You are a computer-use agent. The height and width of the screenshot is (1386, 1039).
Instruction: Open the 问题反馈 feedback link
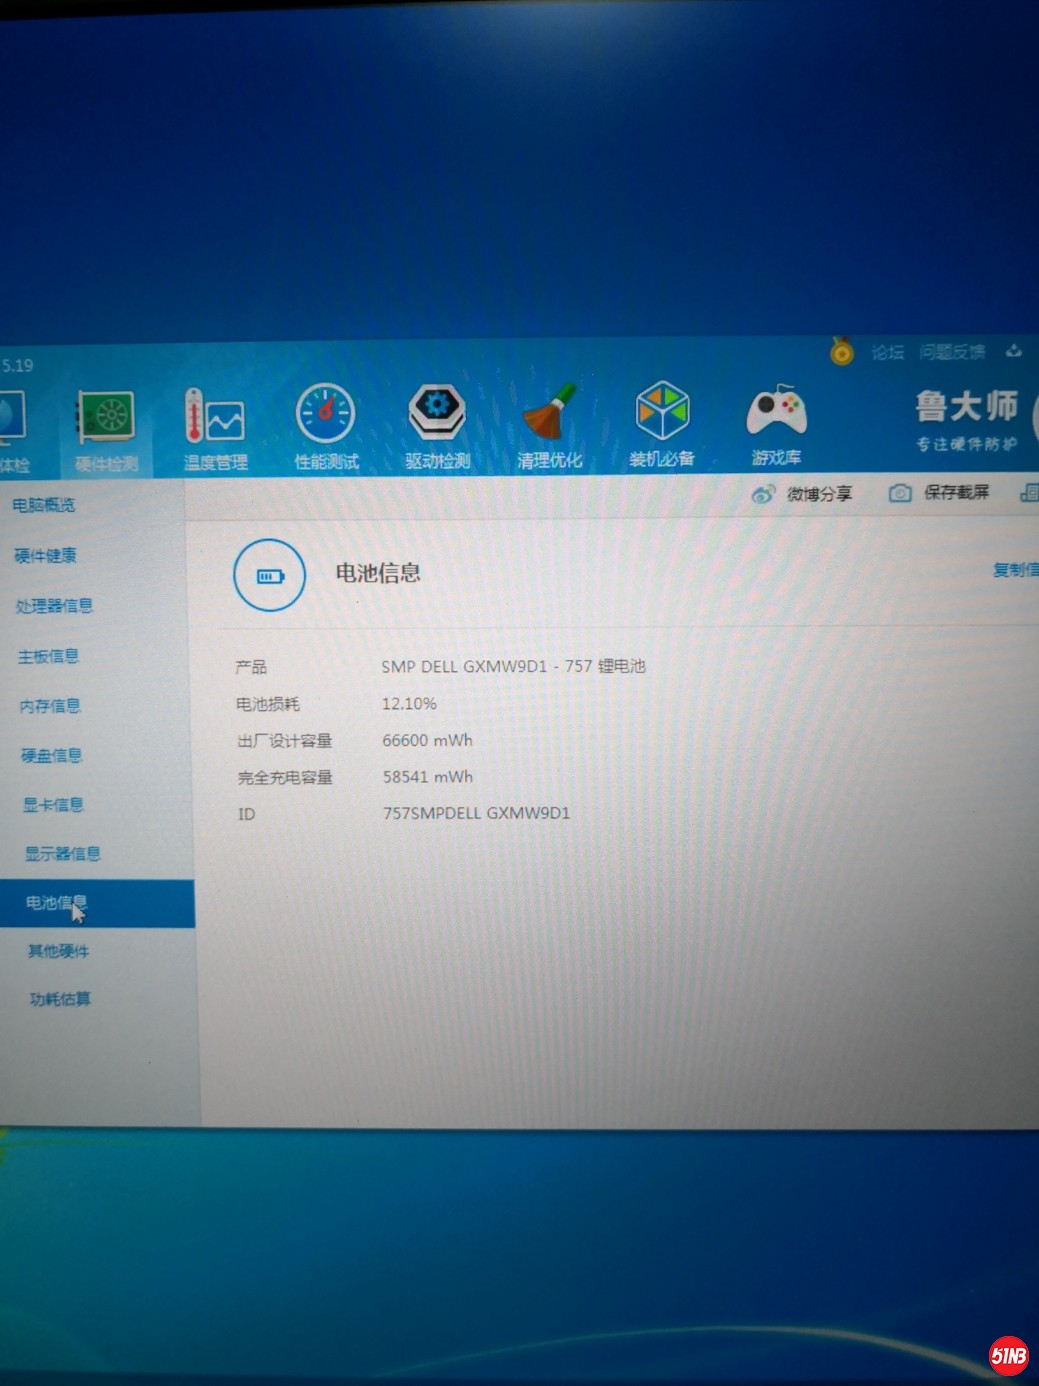coord(952,351)
